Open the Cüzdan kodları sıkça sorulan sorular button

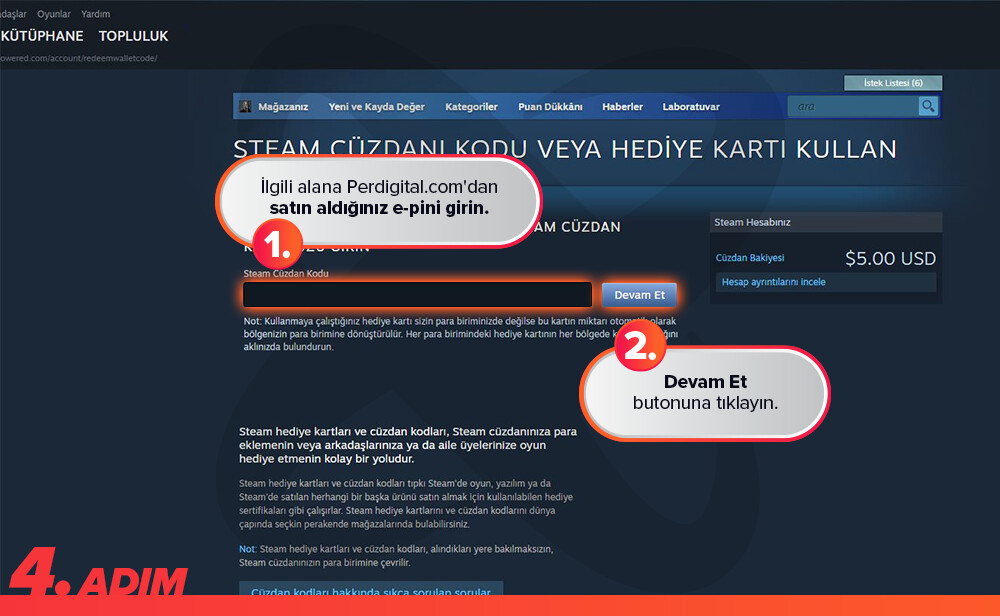click(370, 592)
